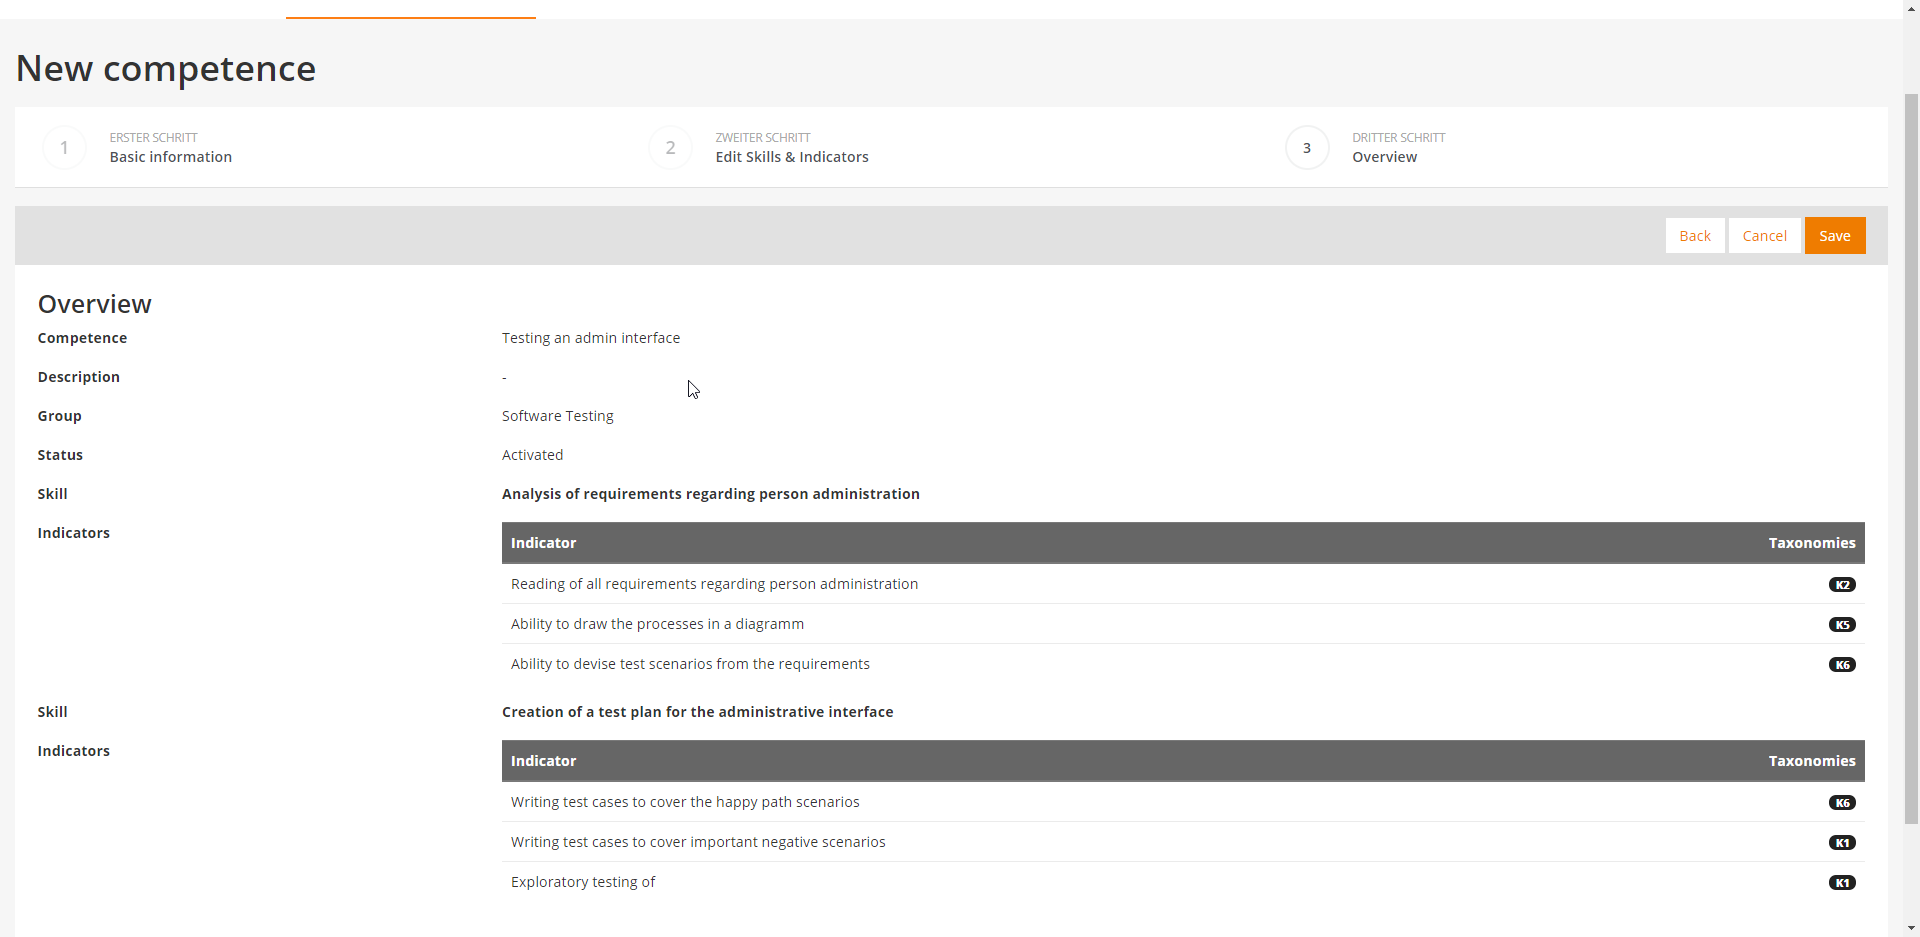Screen dimensions: 1920x937
Task: Click K6 badge for happy path scenarios row
Action: pyautogui.click(x=1841, y=803)
